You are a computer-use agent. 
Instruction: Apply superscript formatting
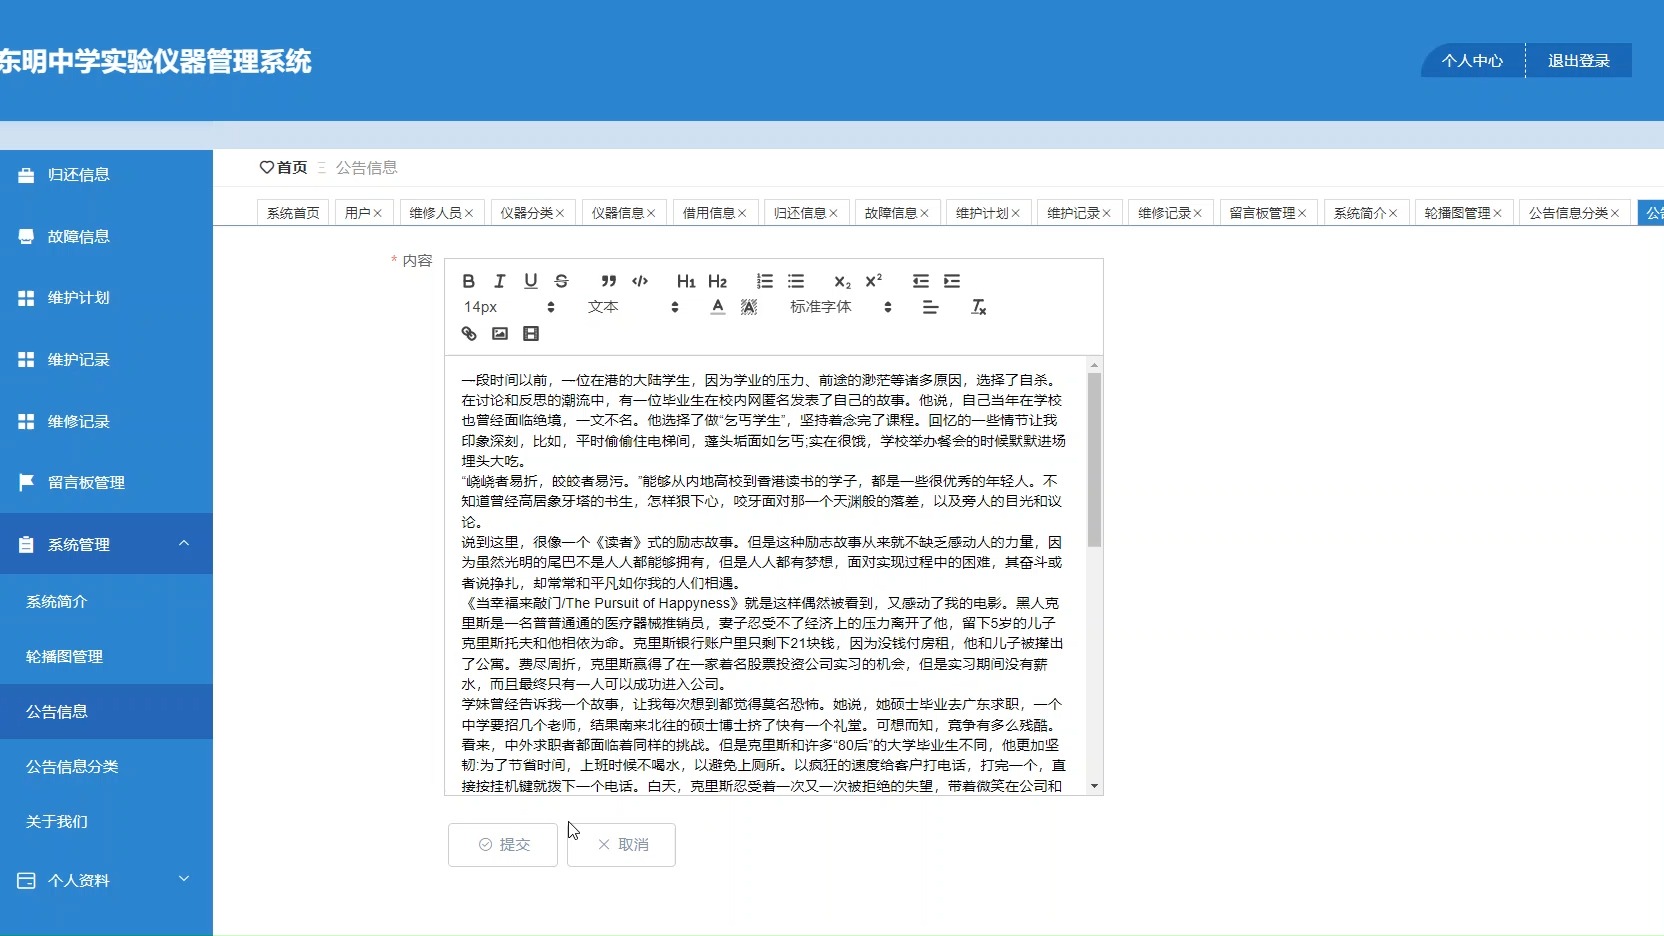click(873, 281)
